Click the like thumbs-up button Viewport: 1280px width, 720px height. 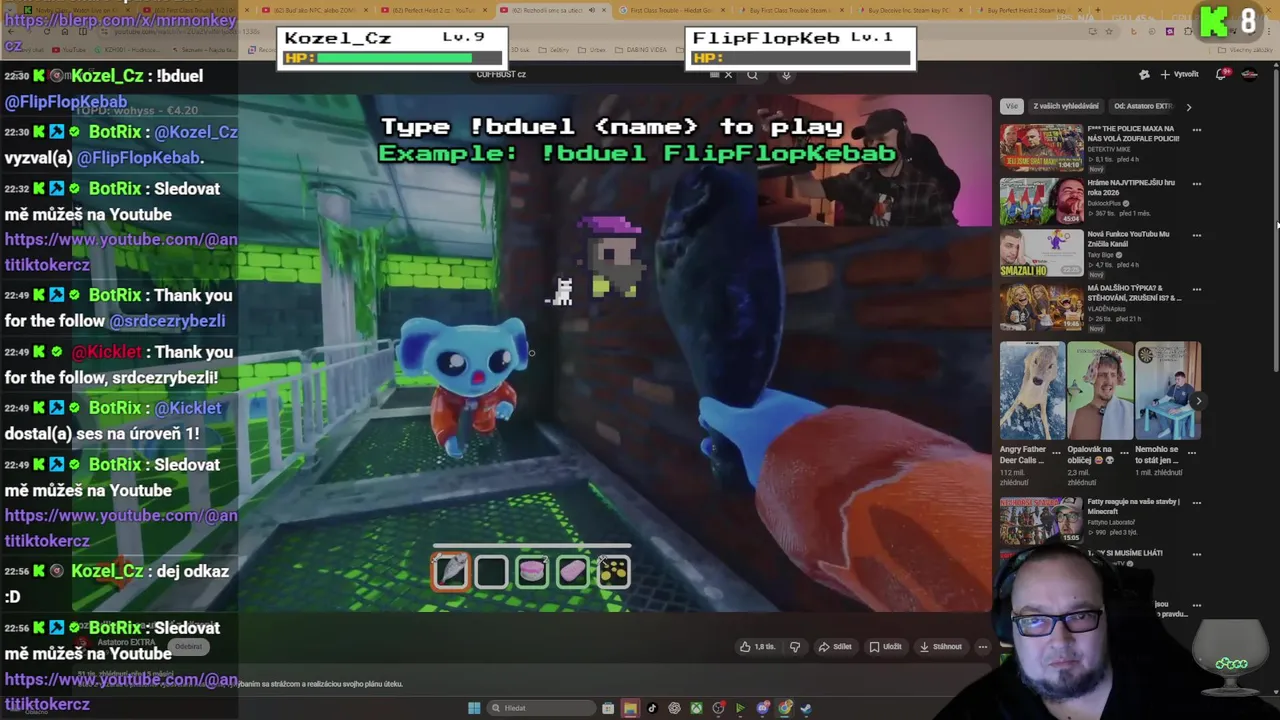(x=757, y=647)
